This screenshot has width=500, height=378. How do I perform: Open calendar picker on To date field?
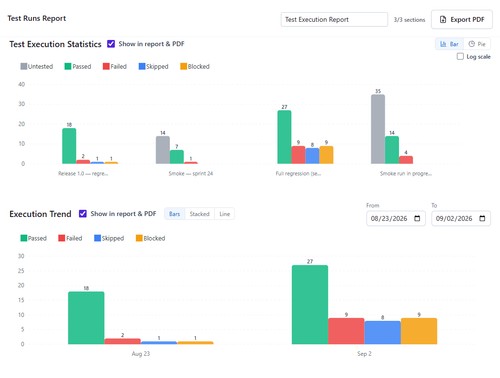pyautogui.click(x=482, y=218)
